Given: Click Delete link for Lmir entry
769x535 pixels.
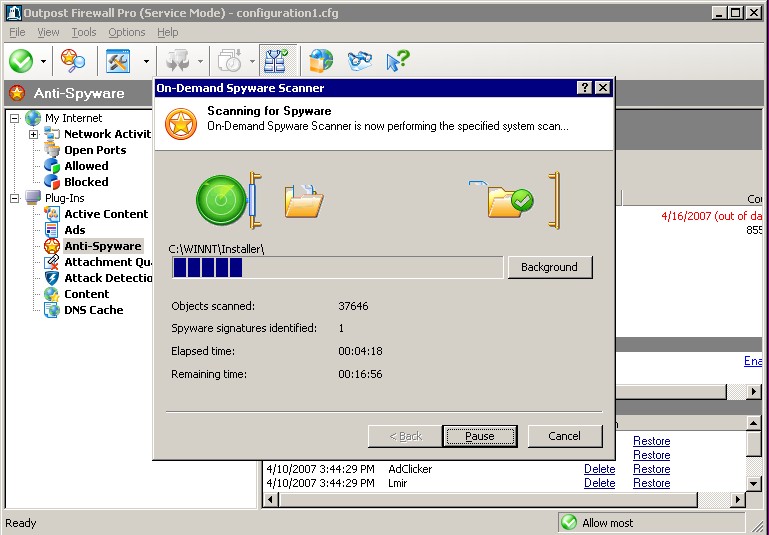Looking at the screenshot, I should point(599,483).
